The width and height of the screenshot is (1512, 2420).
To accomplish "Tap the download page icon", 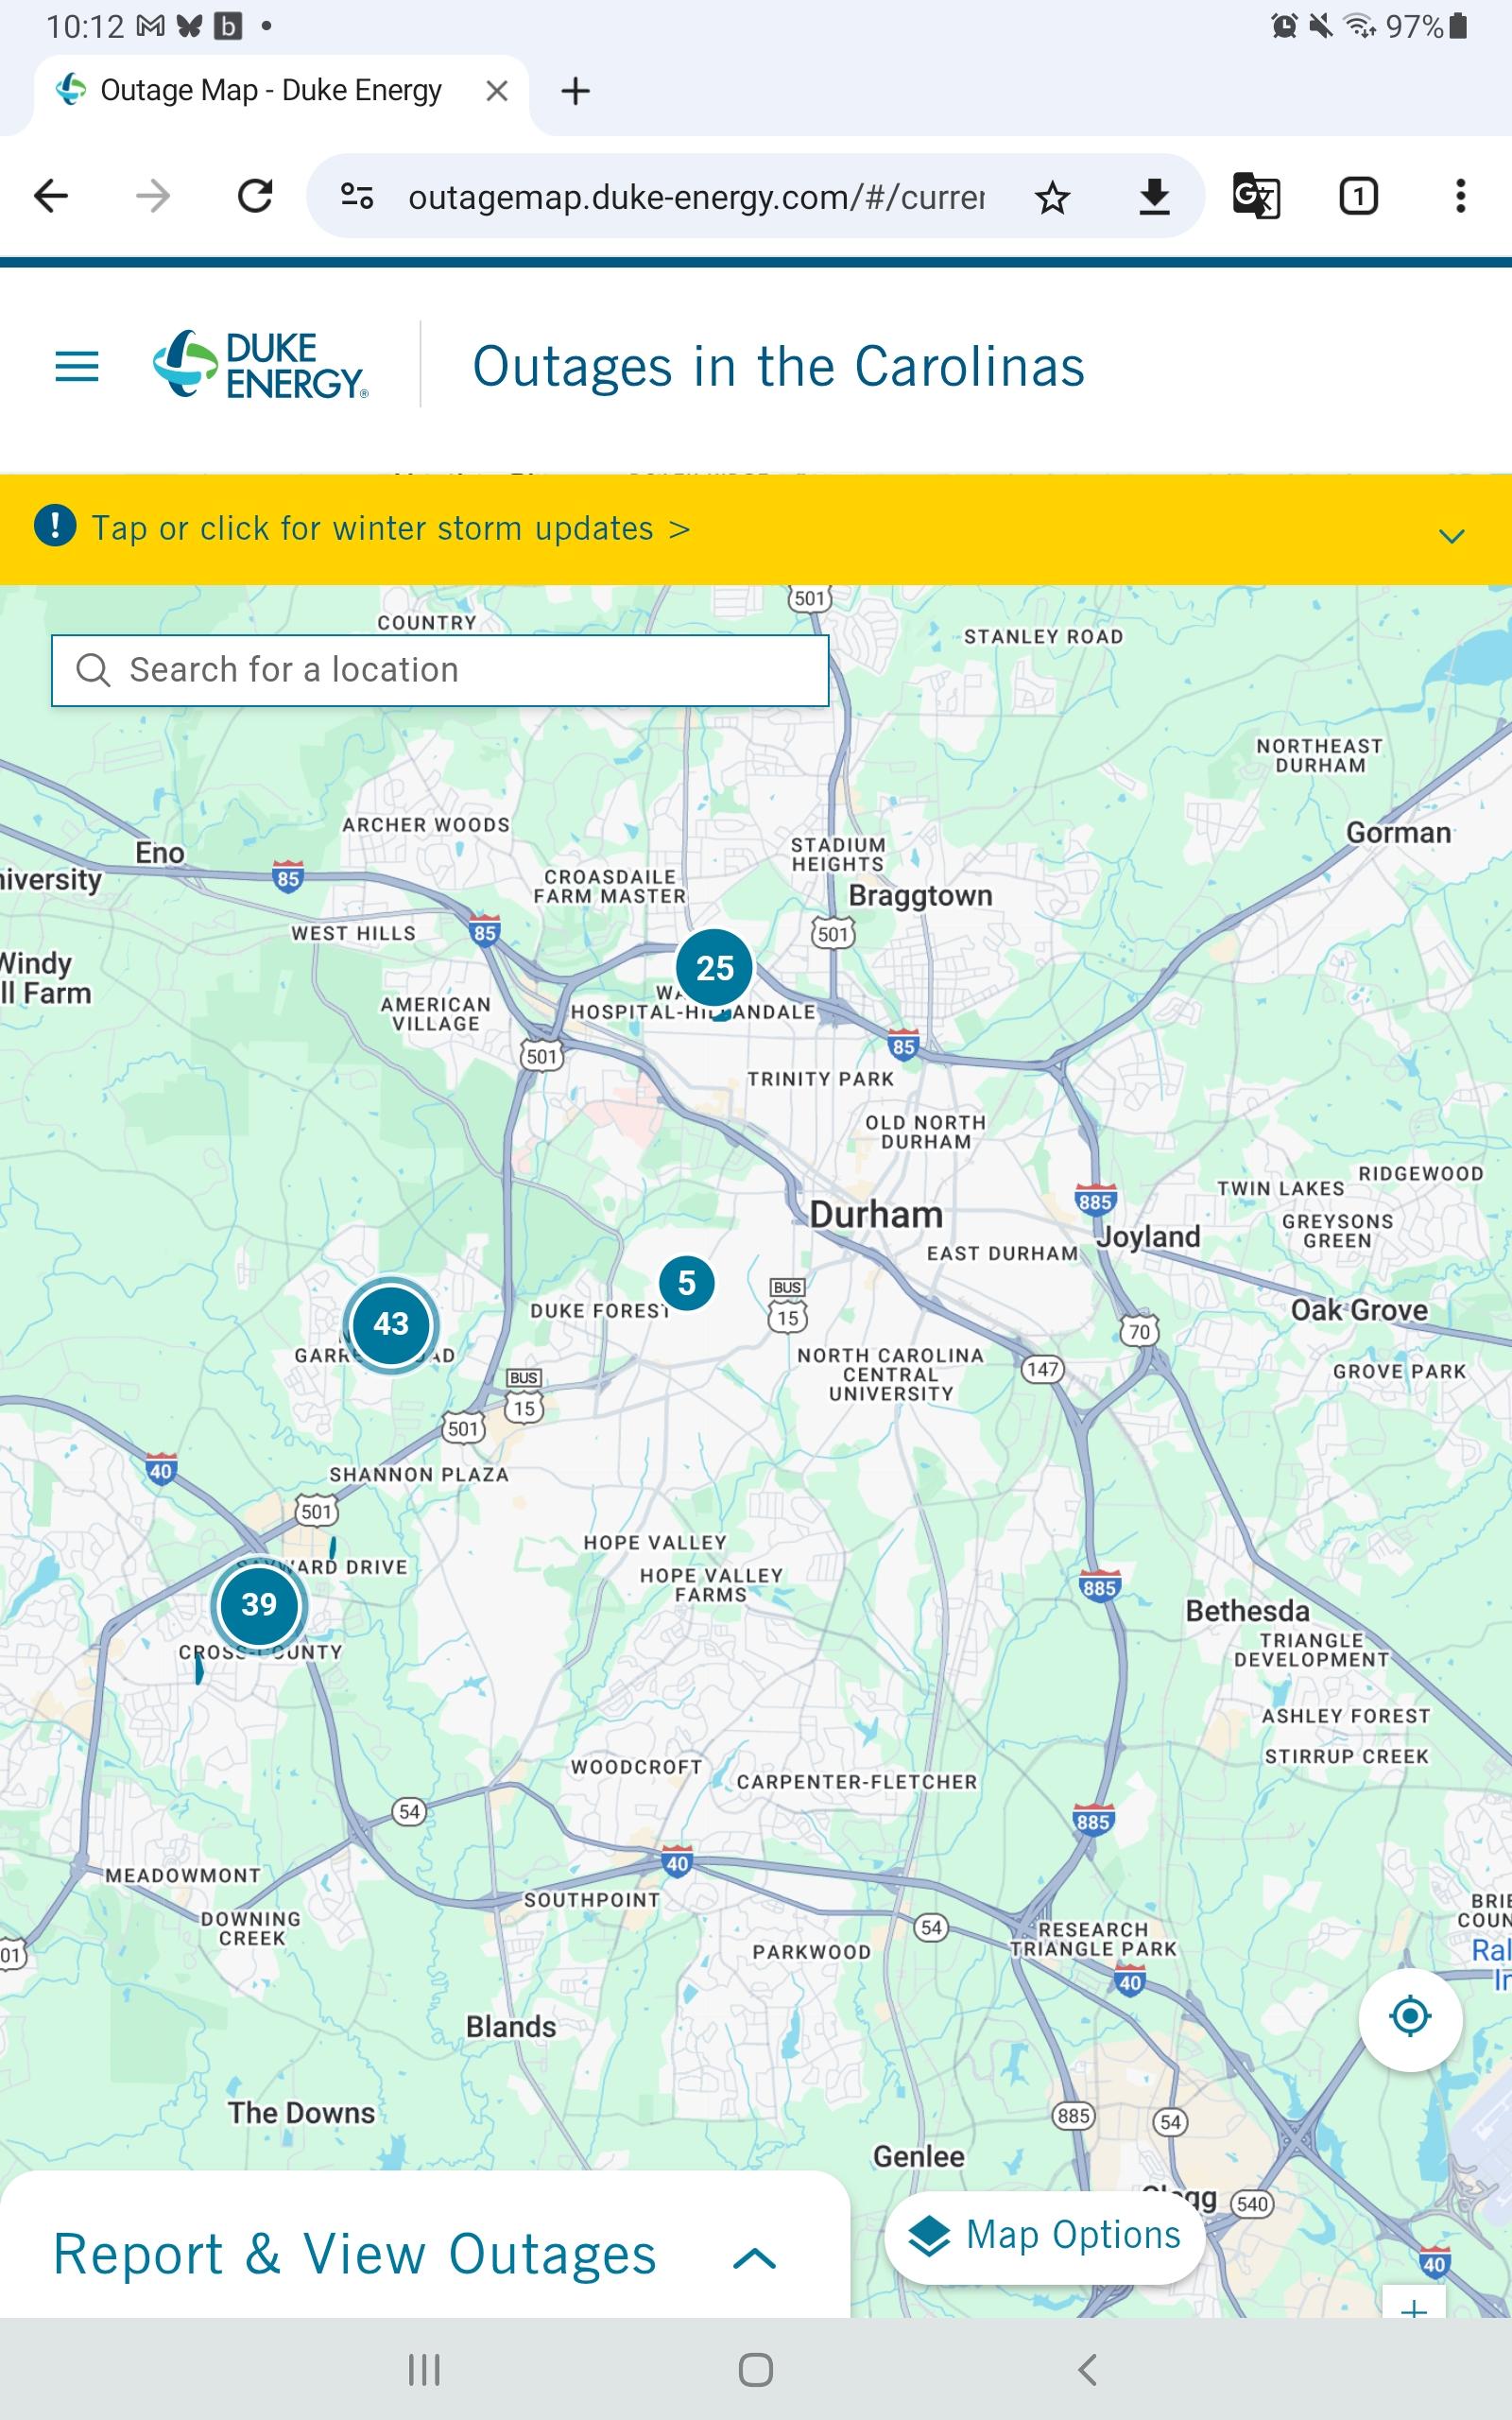I will click(x=1154, y=197).
